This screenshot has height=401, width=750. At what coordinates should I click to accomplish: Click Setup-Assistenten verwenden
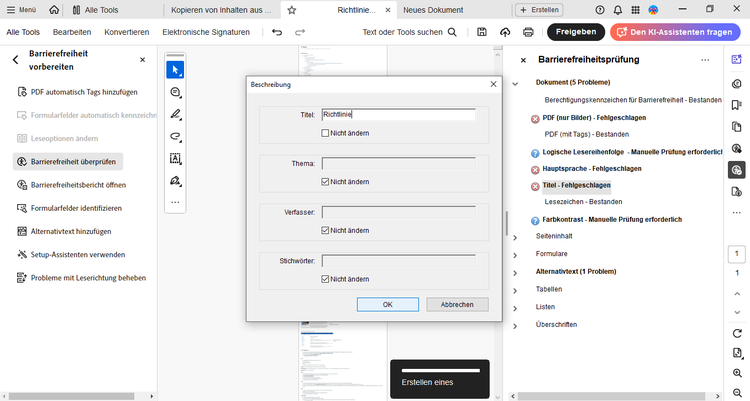71,255
